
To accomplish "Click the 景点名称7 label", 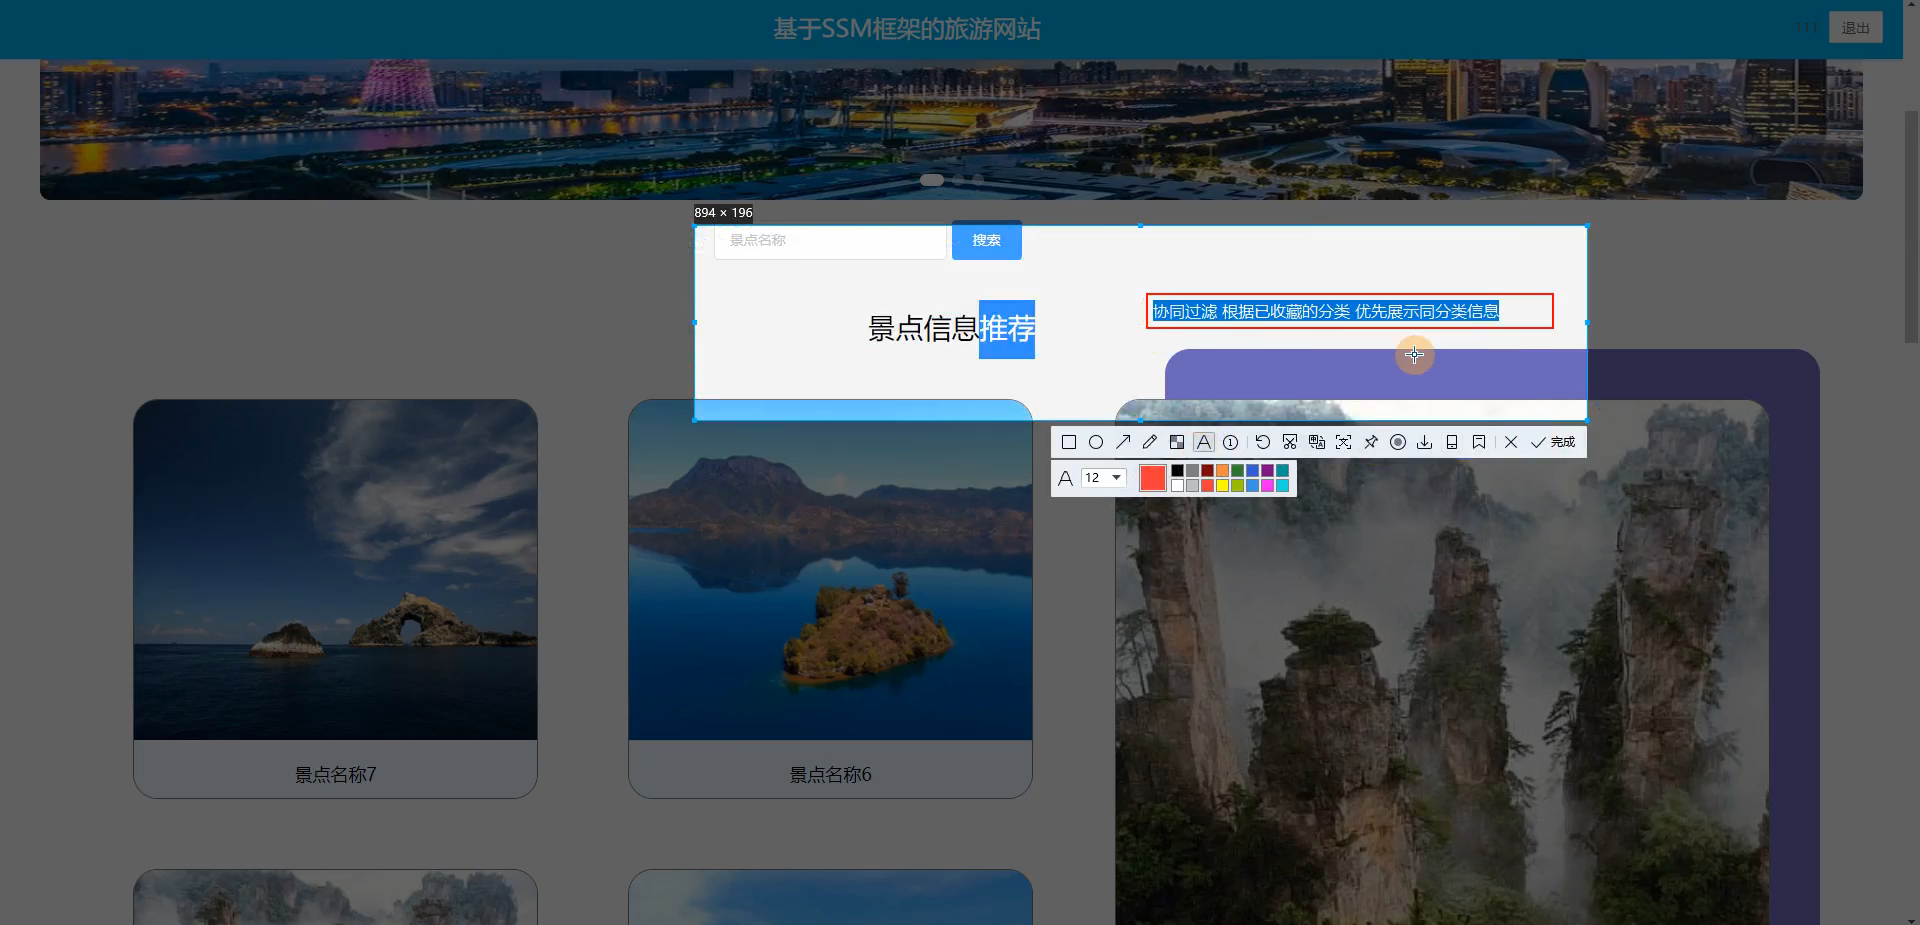I will pos(335,774).
